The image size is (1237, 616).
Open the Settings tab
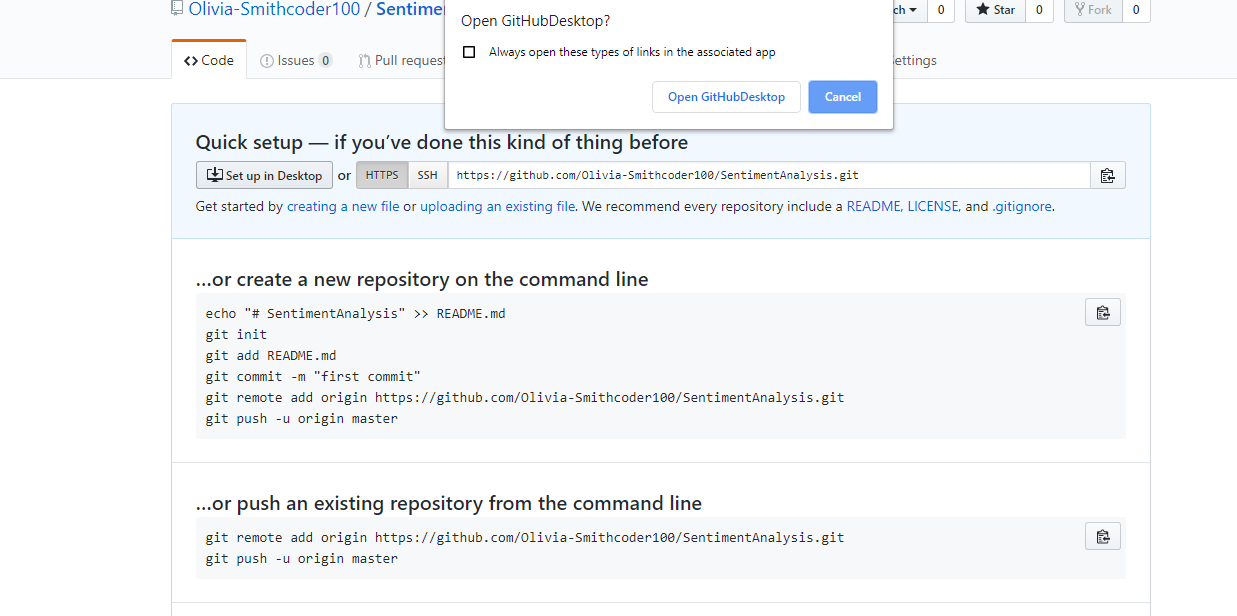pos(915,60)
